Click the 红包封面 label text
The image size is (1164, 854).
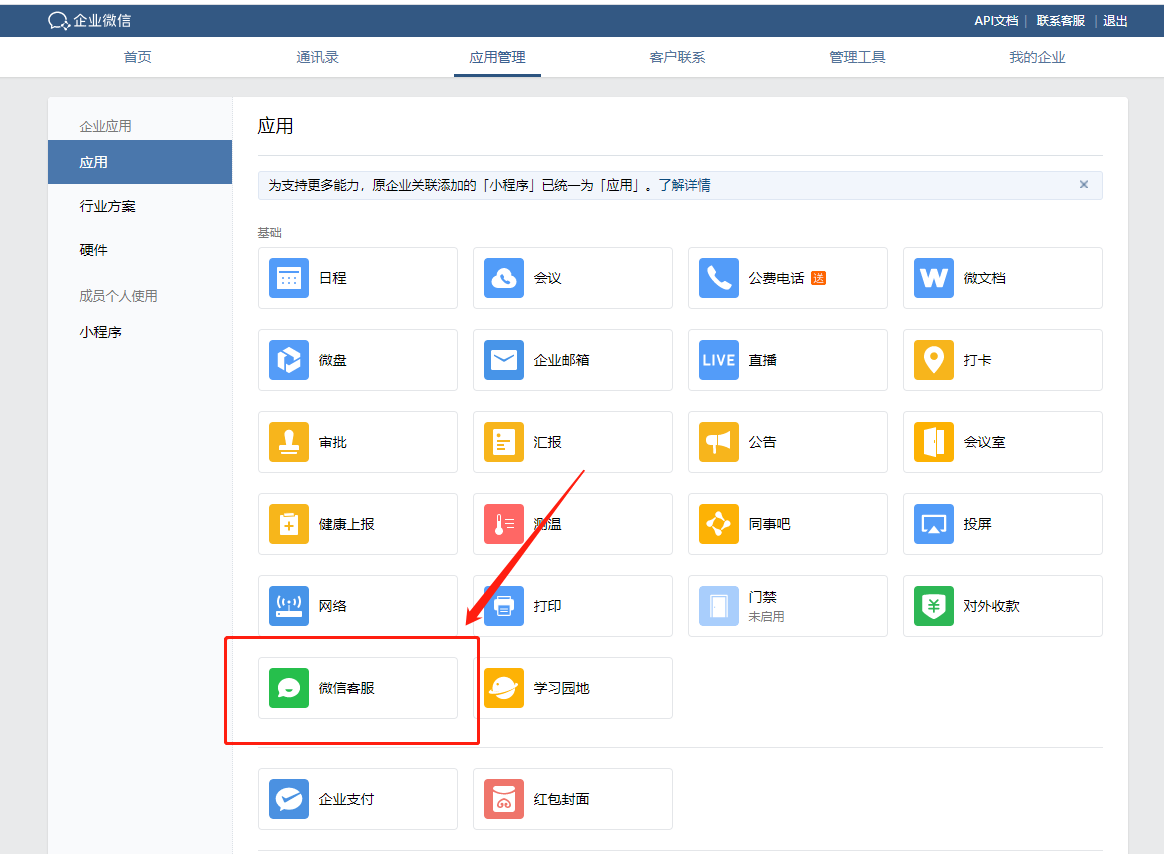pos(561,799)
